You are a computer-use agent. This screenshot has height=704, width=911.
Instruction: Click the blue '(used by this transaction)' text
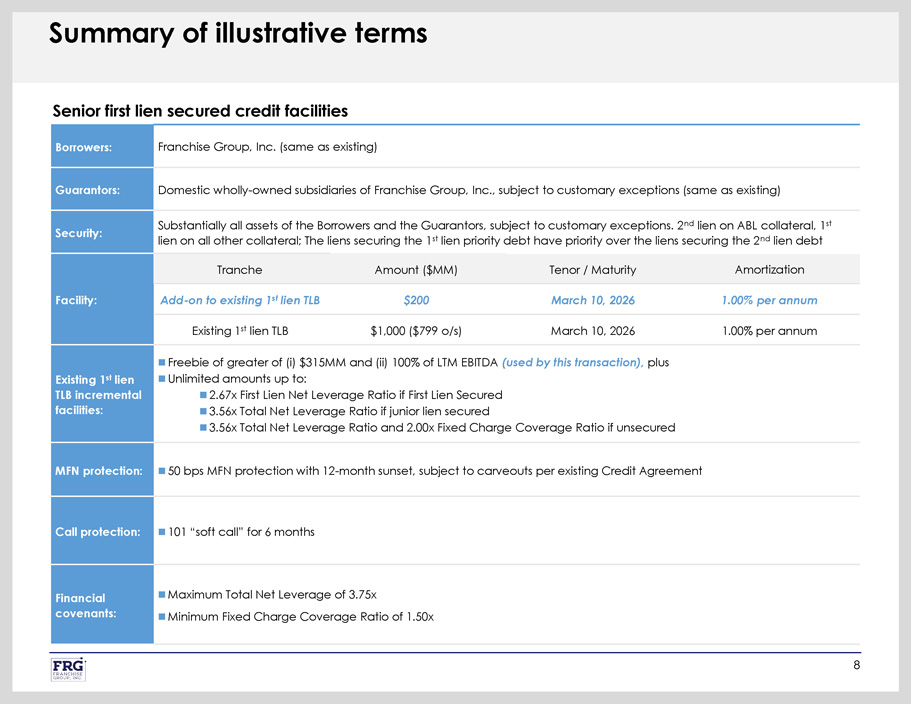pos(572,362)
